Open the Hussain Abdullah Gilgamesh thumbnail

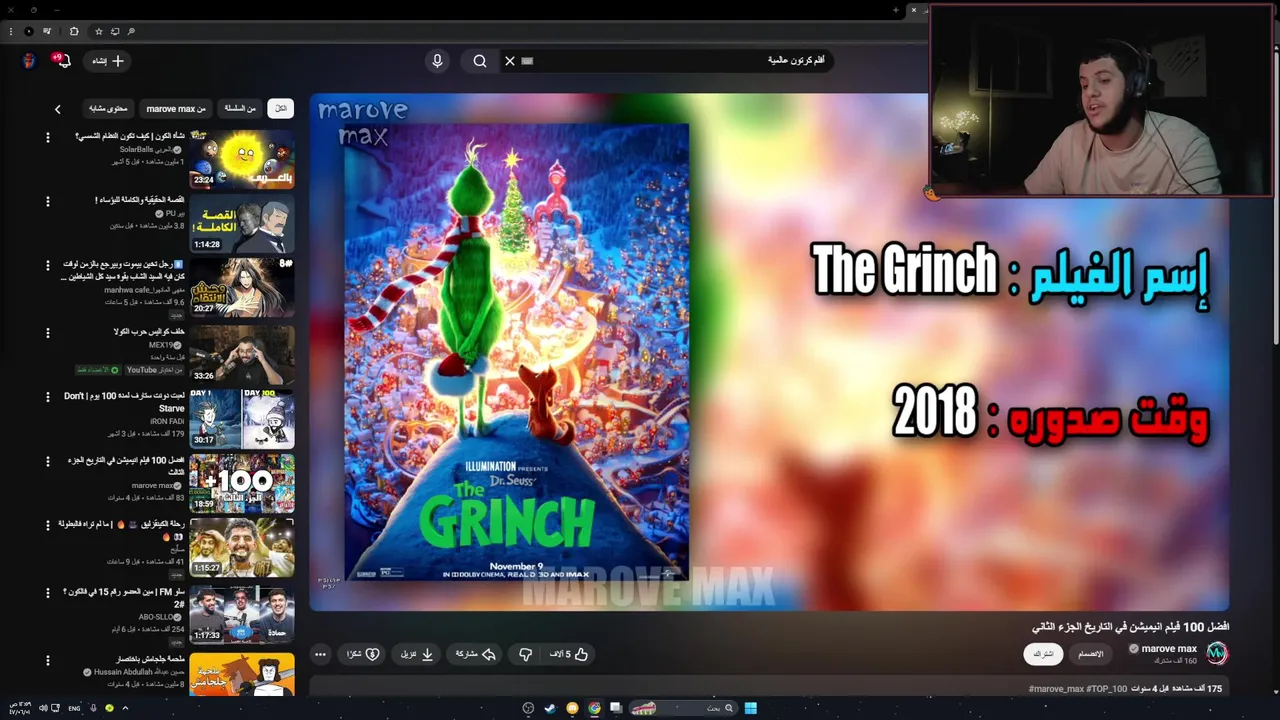(242, 674)
